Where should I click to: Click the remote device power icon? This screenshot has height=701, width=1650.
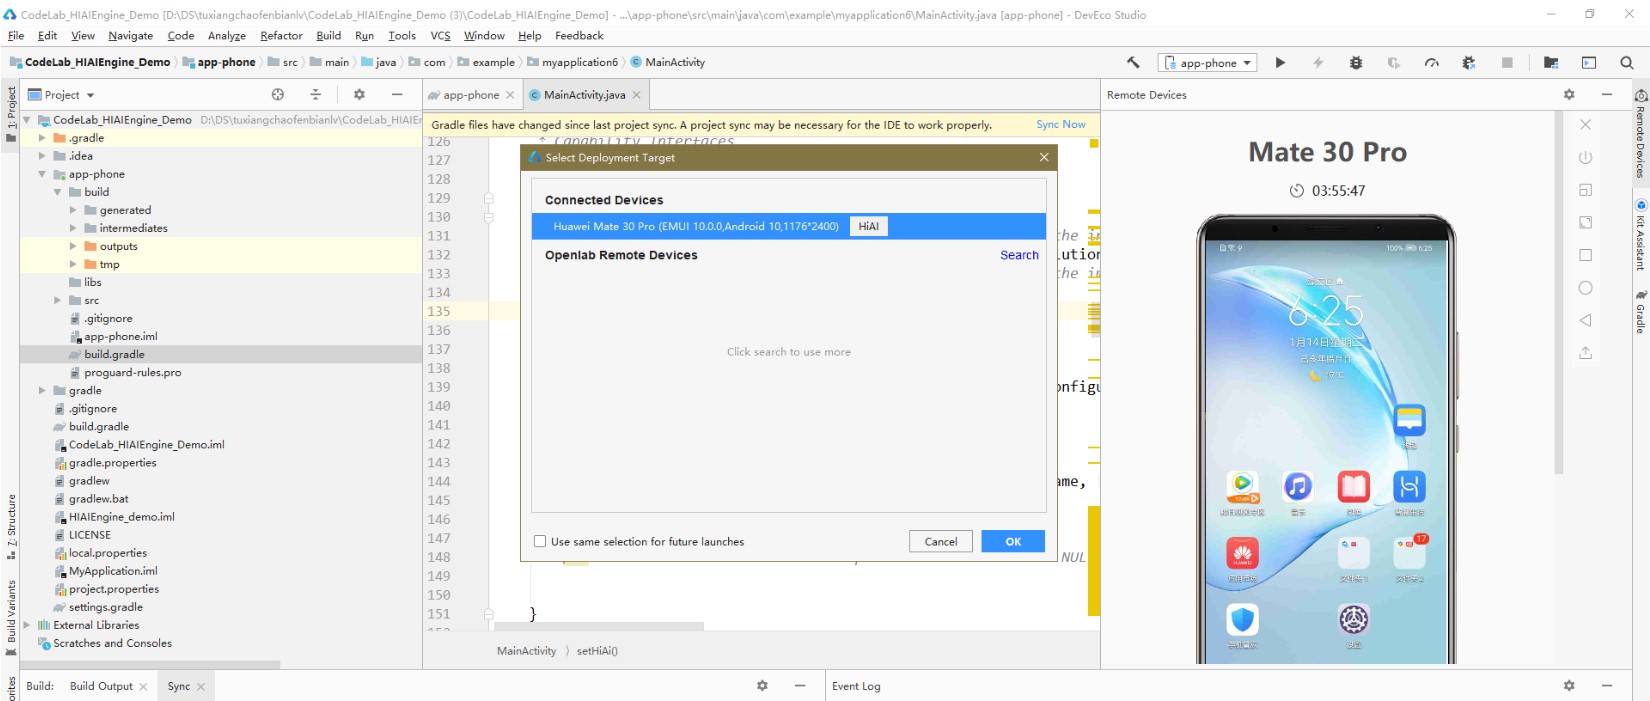[1585, 157]
